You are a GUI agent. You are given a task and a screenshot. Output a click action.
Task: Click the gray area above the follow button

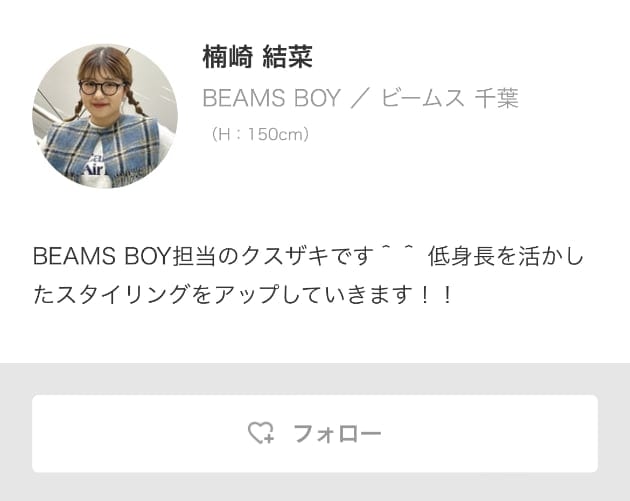(x=315, y=379)
